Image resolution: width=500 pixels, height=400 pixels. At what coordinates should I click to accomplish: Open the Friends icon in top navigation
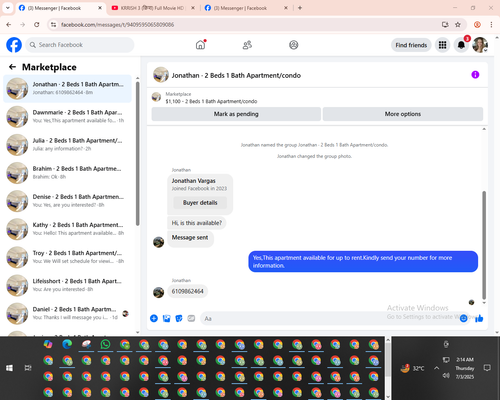click(247, 45)
